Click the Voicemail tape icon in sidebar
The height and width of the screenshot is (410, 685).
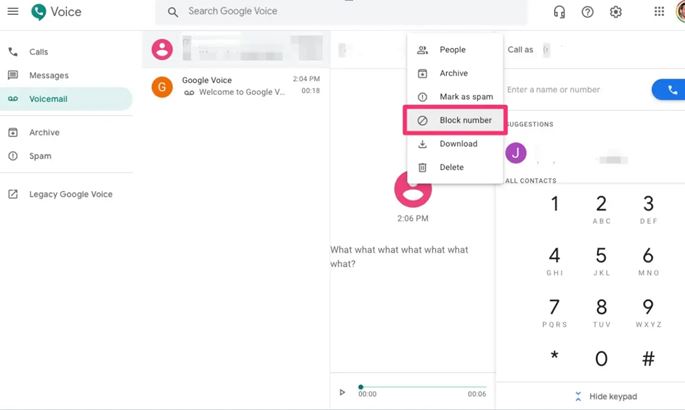13,99
